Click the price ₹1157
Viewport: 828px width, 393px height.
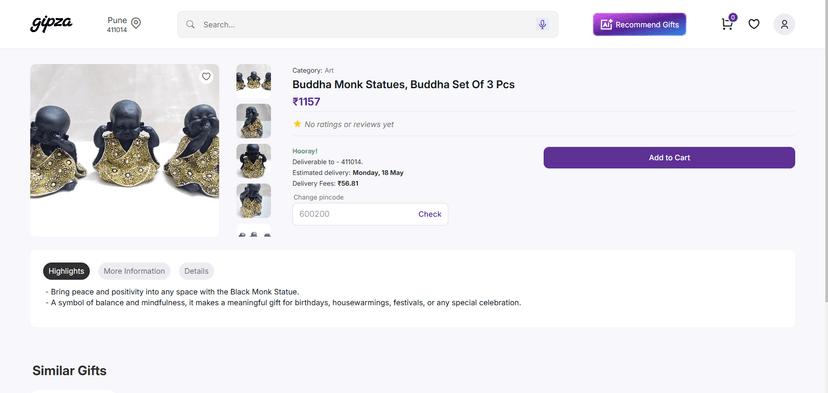(x=306, y=102)
